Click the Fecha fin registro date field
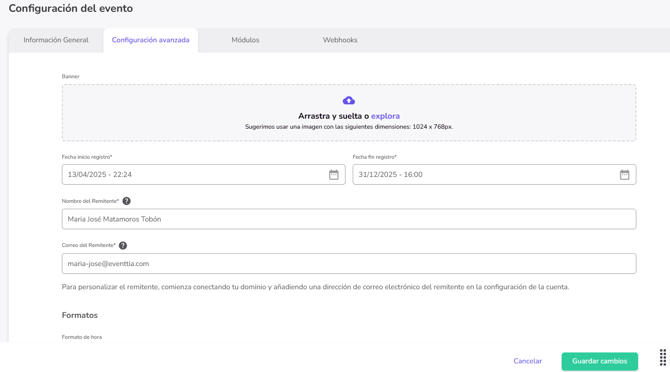The width and height of the screenshot is (670, 372). point(494,175)
